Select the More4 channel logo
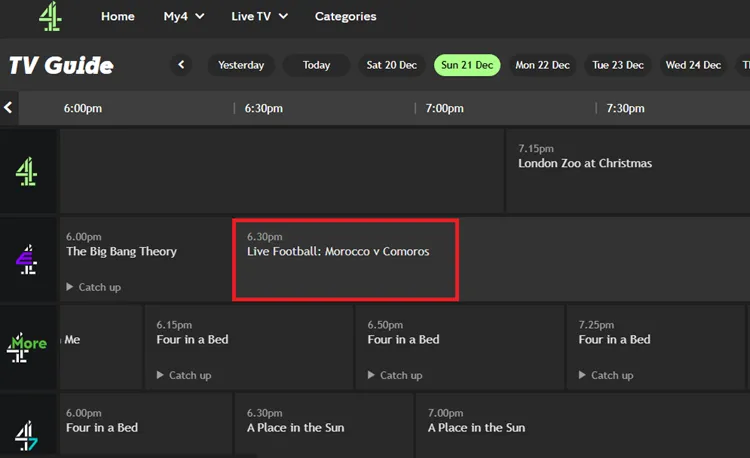The height and width of the screenshot is (458, 750). 27,347
